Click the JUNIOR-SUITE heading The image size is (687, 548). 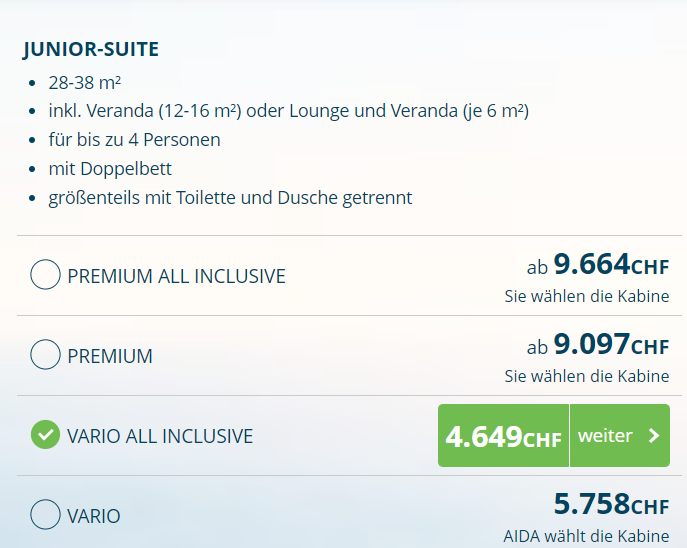pos(91,49)
